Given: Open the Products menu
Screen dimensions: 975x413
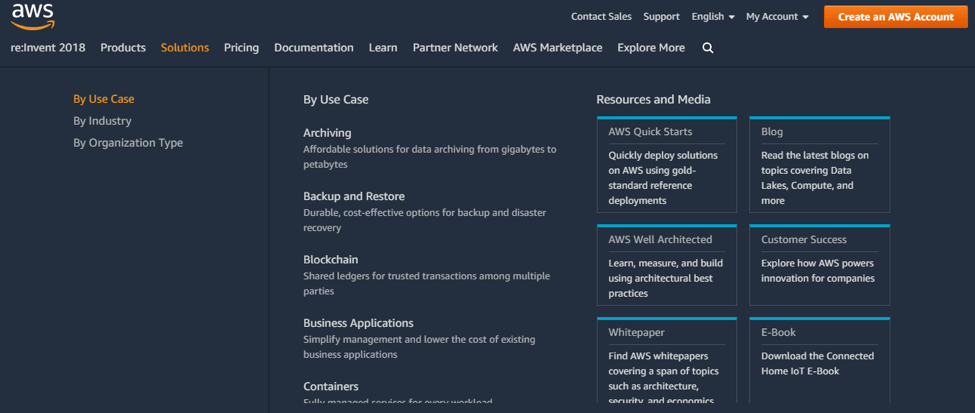Looking at the screenshot, I should [123, 48].
